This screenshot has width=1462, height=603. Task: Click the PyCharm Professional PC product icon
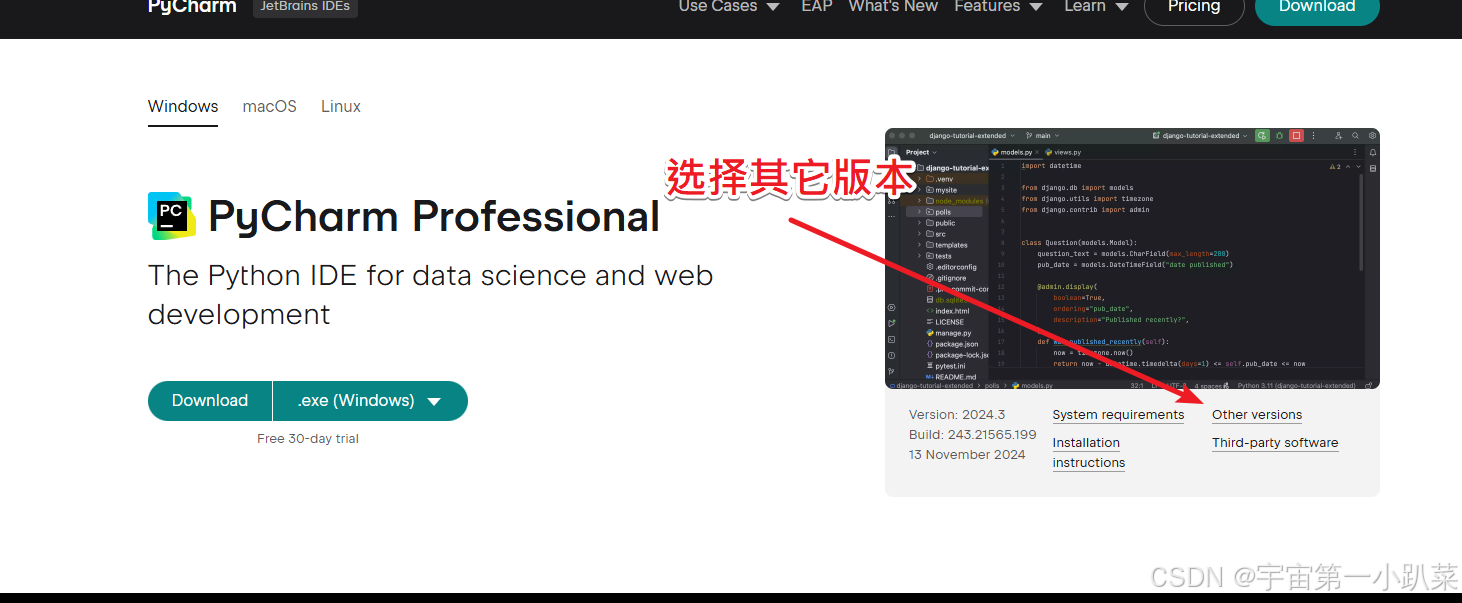[x=172, y=216]
